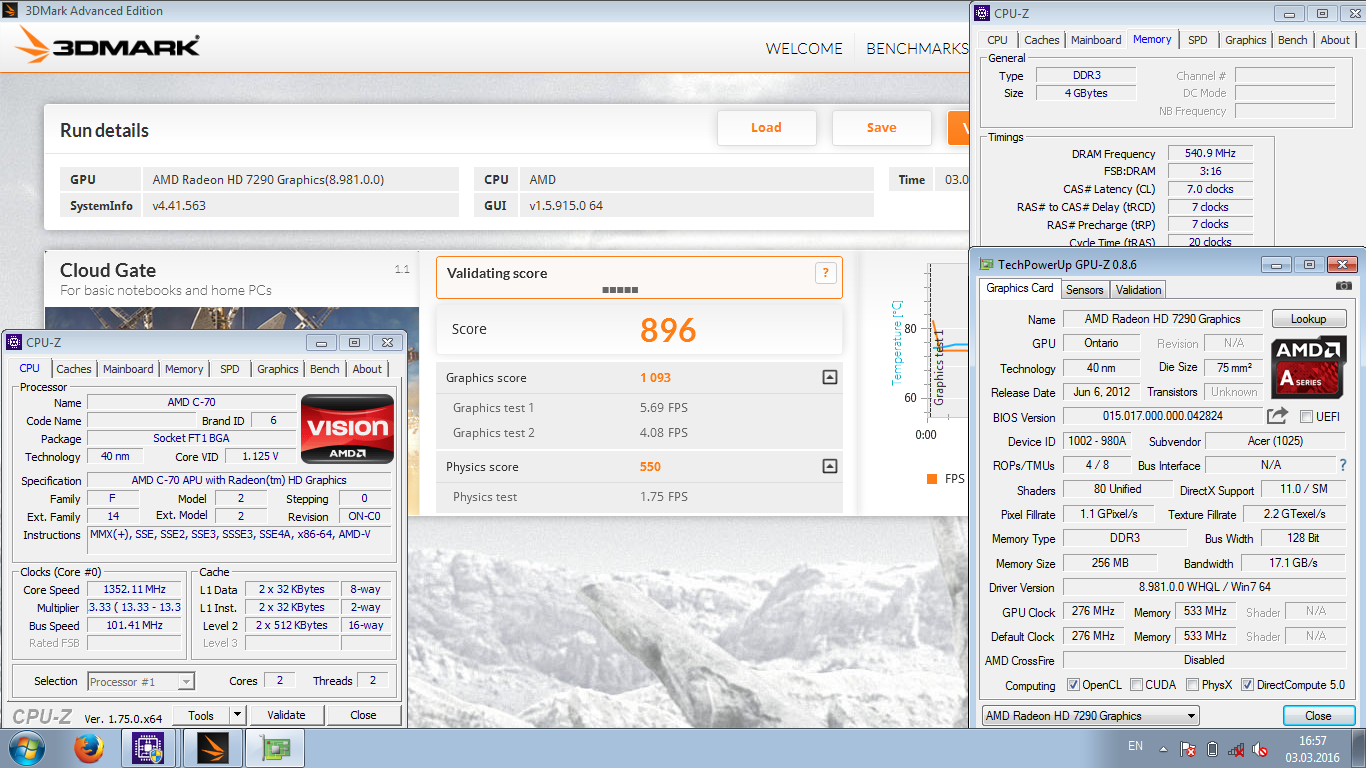1366x768 pixels.
Task: Open the Processor #1 selection dropdown in CPU-Z
Action: pyautogui.click(x=141, y=682)
